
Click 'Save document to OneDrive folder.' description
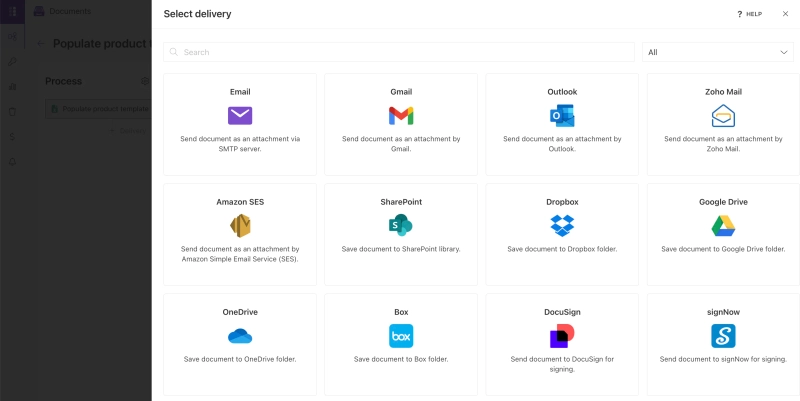pos(240,359)
